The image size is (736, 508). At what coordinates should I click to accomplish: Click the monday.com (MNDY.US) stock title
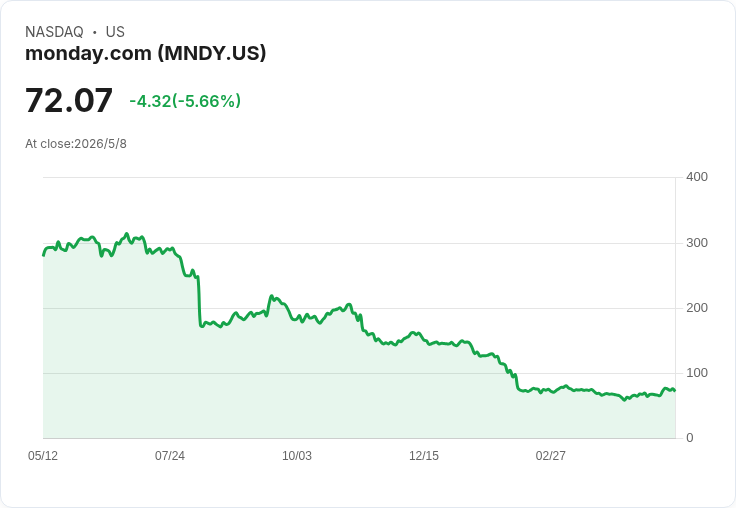[x=146, y=53]
